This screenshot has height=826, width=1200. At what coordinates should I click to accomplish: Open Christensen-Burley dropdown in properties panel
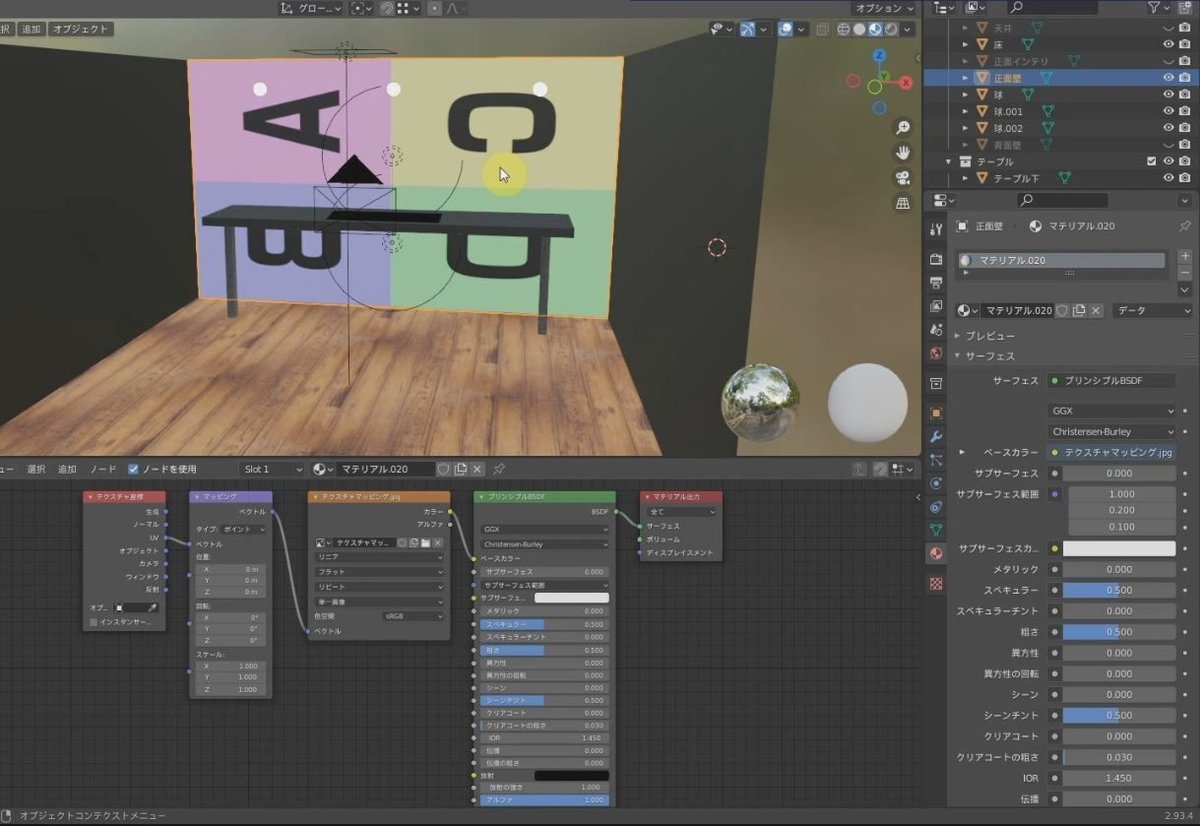point(1113,432)
